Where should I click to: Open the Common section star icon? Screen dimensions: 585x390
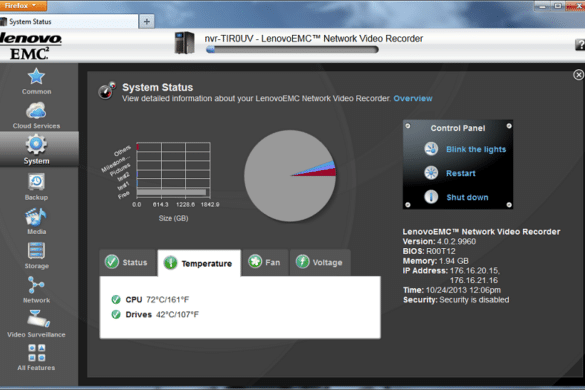[36, 77]
